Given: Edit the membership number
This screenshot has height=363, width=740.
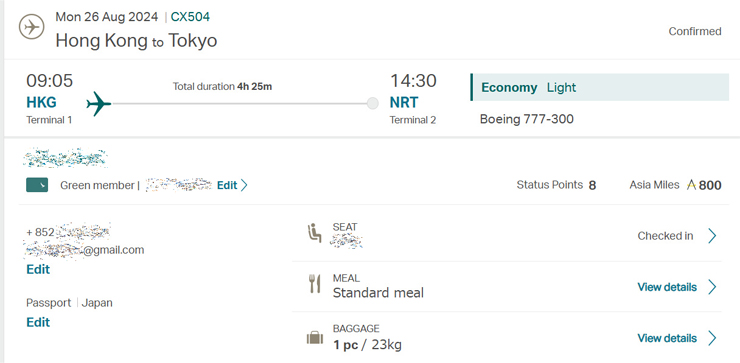Looking at the screenshot, I should [x=227, y=186].
